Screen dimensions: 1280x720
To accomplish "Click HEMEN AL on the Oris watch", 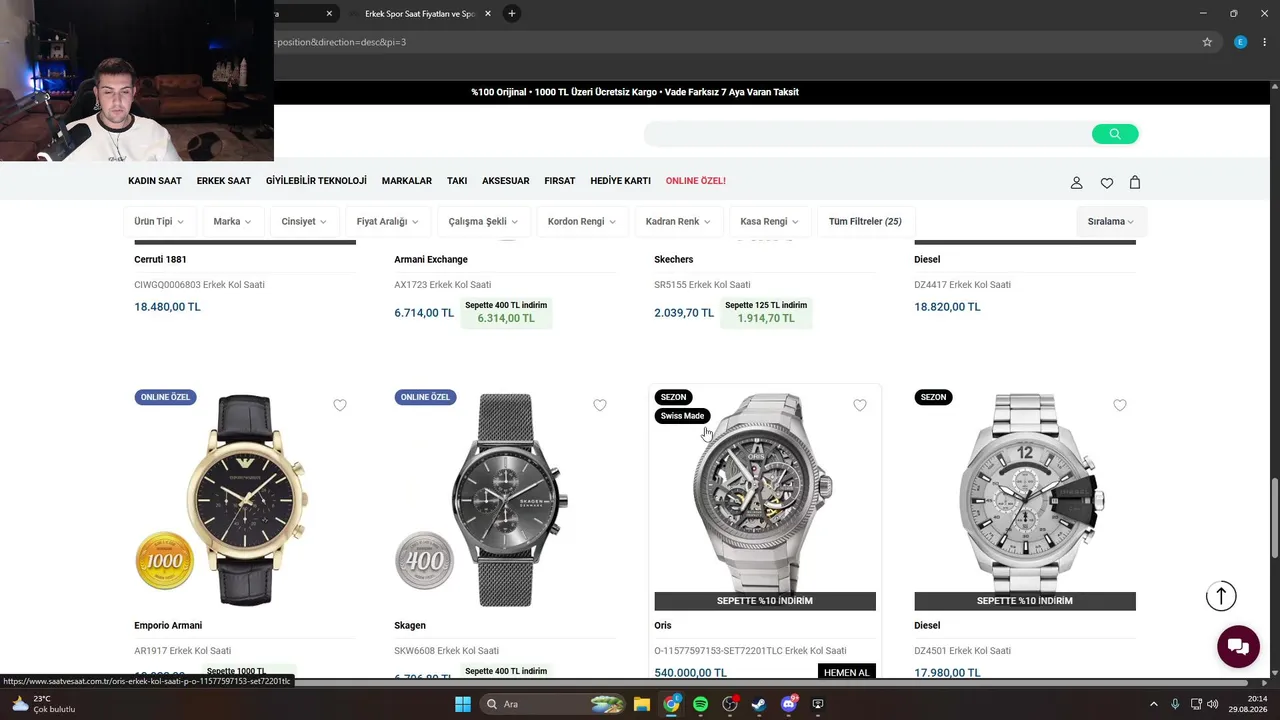I will (846, 672).
